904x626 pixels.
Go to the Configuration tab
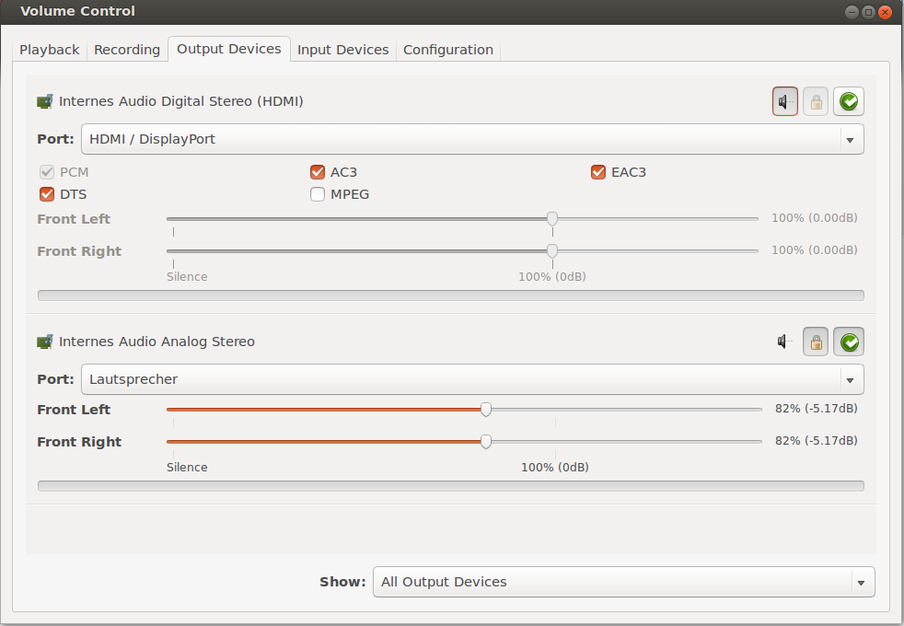448,49
